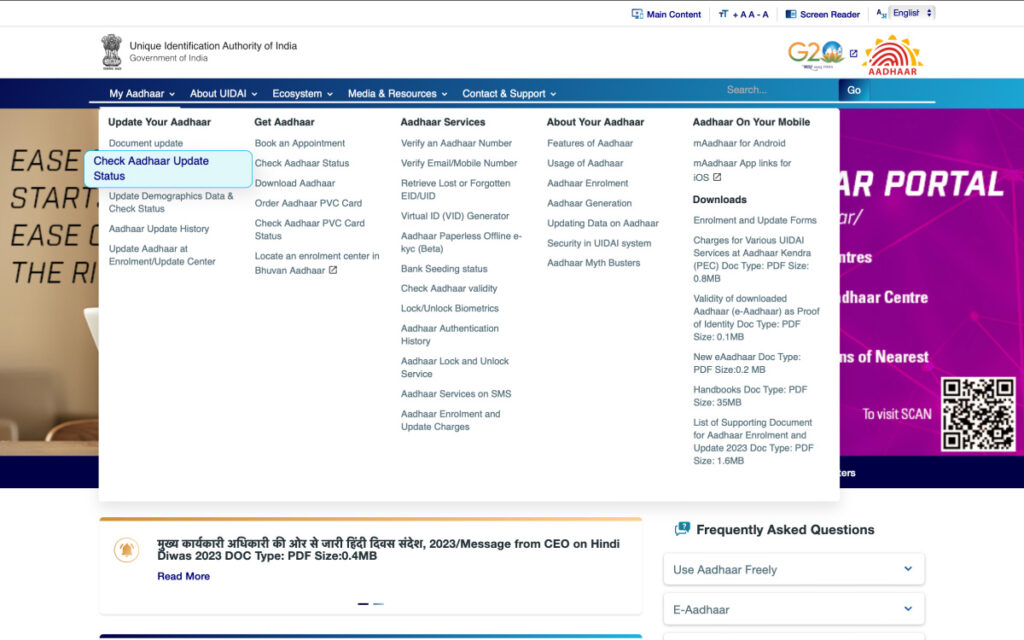Viewport: 1024px width, 640px height.
Task: Expand the Use Aadhaar Freely FAQ
Action: pos(793,569)
